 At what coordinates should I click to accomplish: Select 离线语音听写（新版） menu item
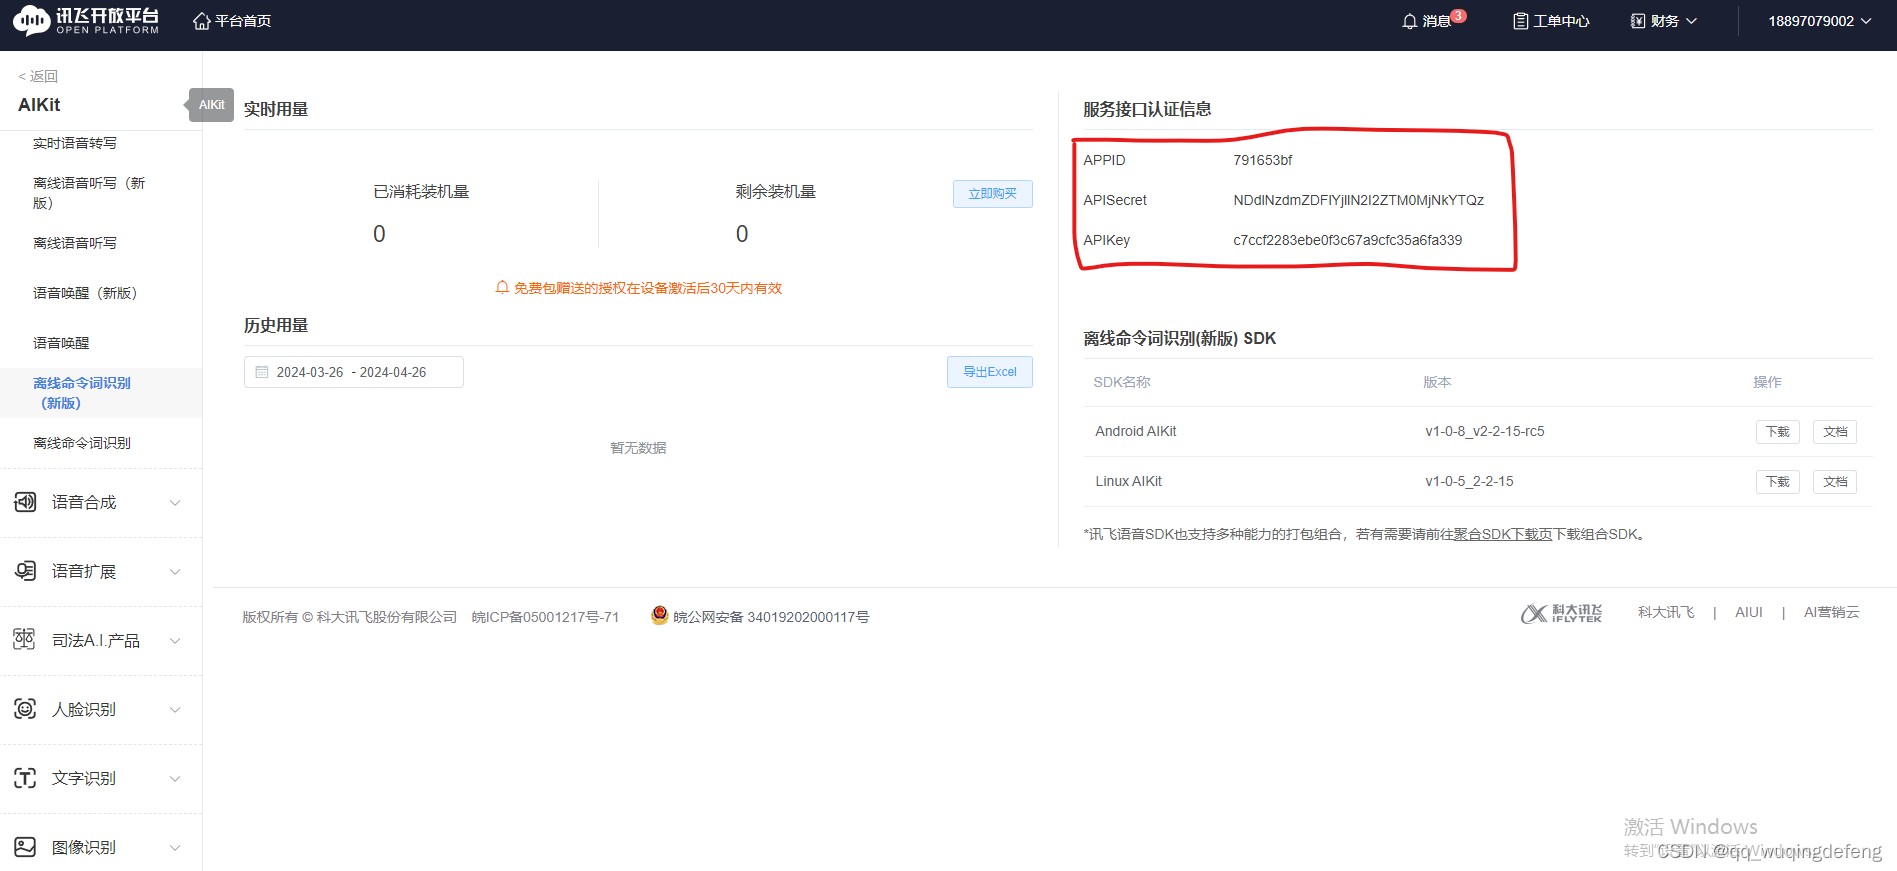(x=89, y=193)
